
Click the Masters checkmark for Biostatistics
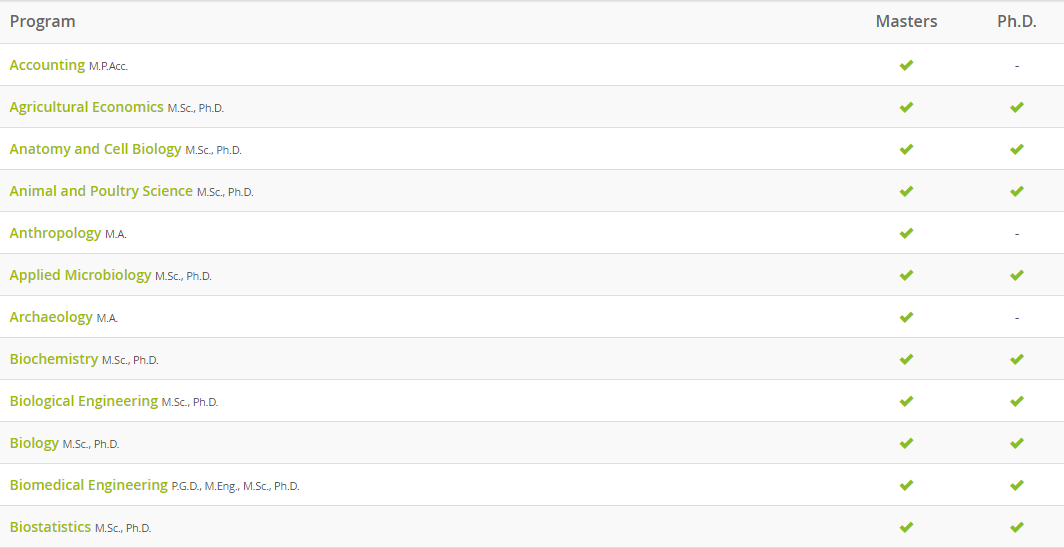tap(906, 527)
